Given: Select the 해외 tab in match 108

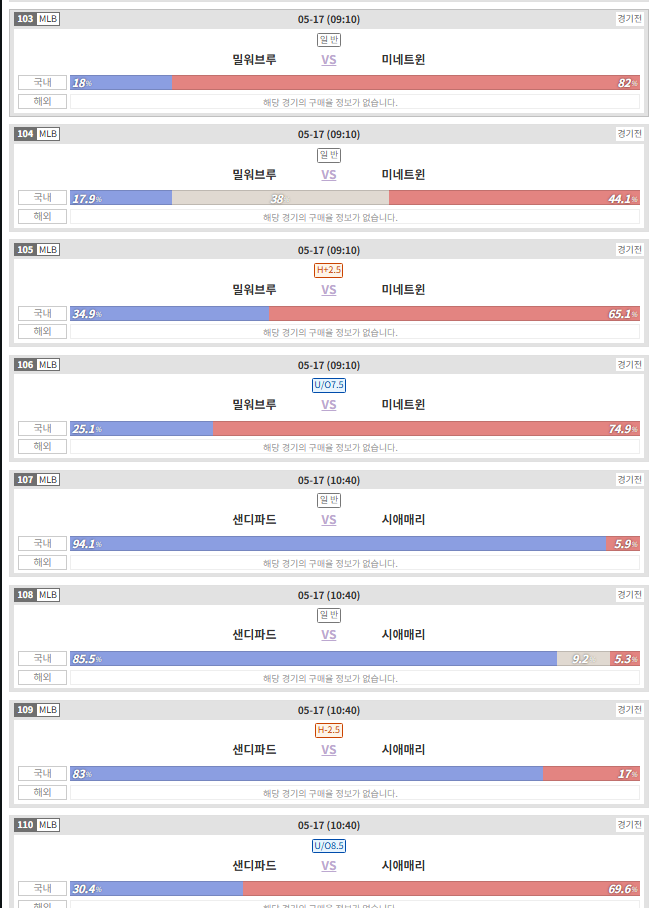Looking at the screenshot, I should (x=42, y=678).
